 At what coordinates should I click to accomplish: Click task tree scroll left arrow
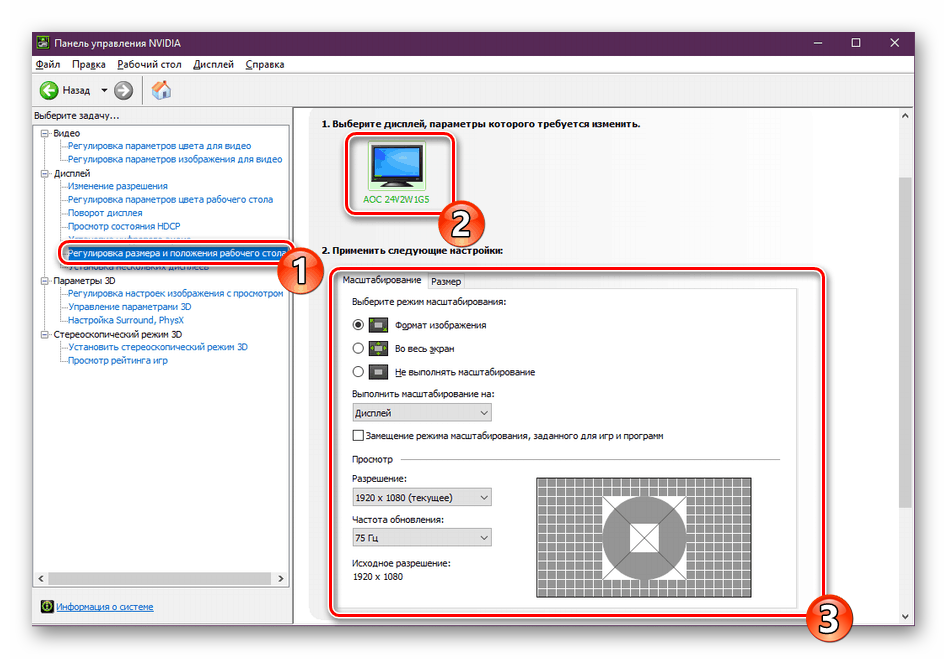pyautogui.click(x=40, y=579)
